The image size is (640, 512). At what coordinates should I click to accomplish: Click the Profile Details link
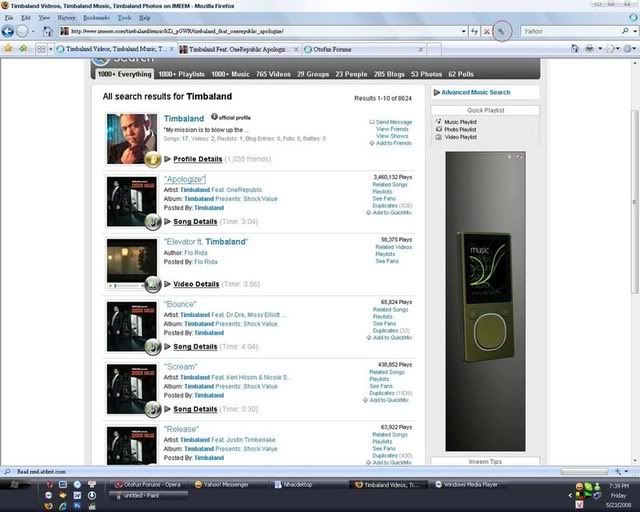(198, 159)
